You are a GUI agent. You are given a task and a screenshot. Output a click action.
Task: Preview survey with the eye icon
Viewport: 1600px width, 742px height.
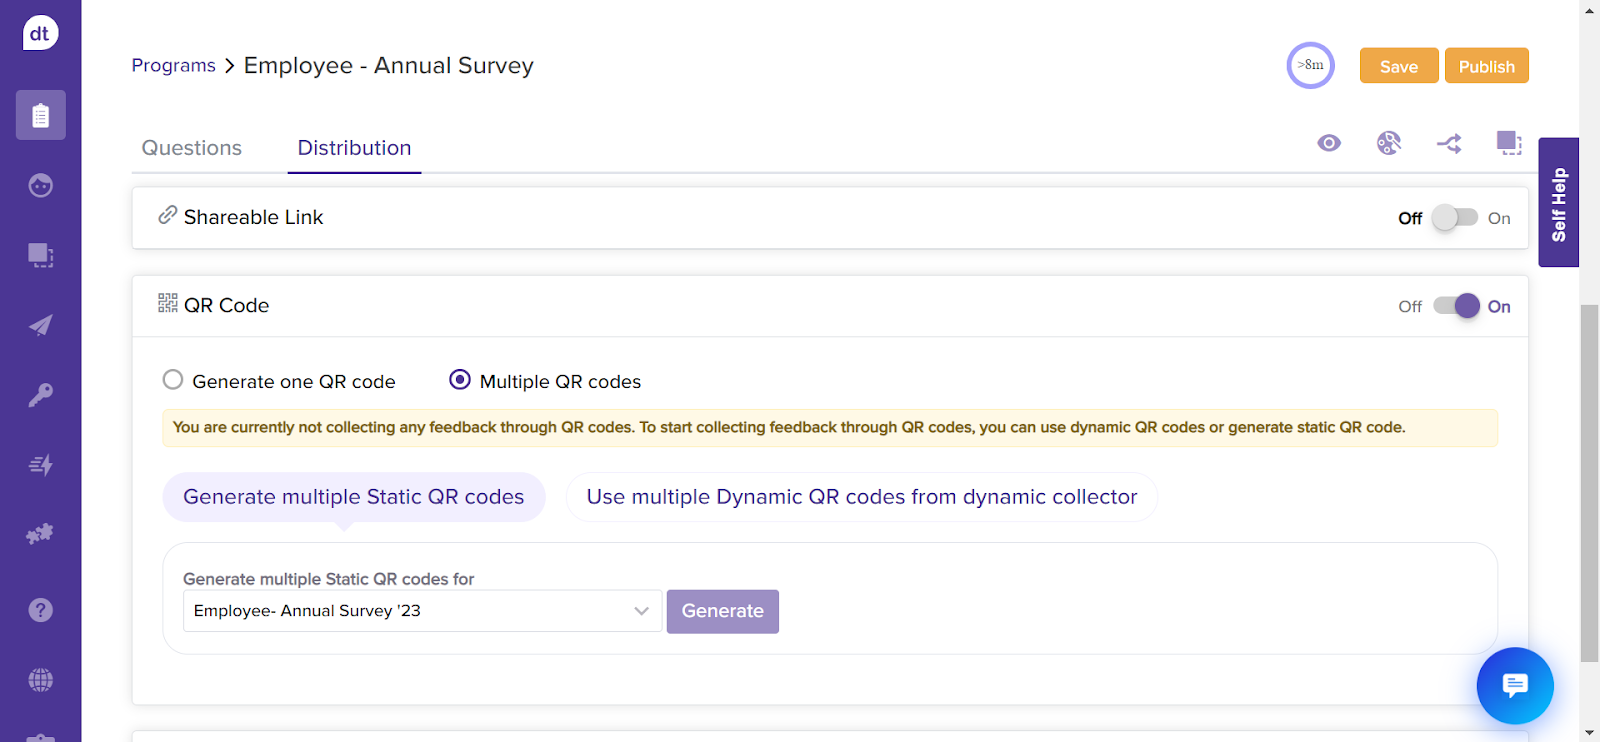(1329, 143)
